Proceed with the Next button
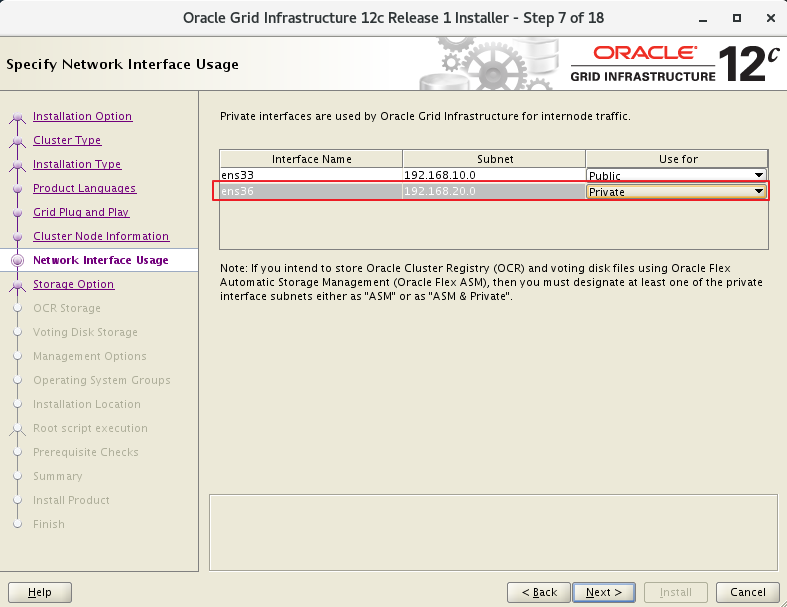Image resolution: width=787 pixels, height=607 pixels. coord(604,592)
